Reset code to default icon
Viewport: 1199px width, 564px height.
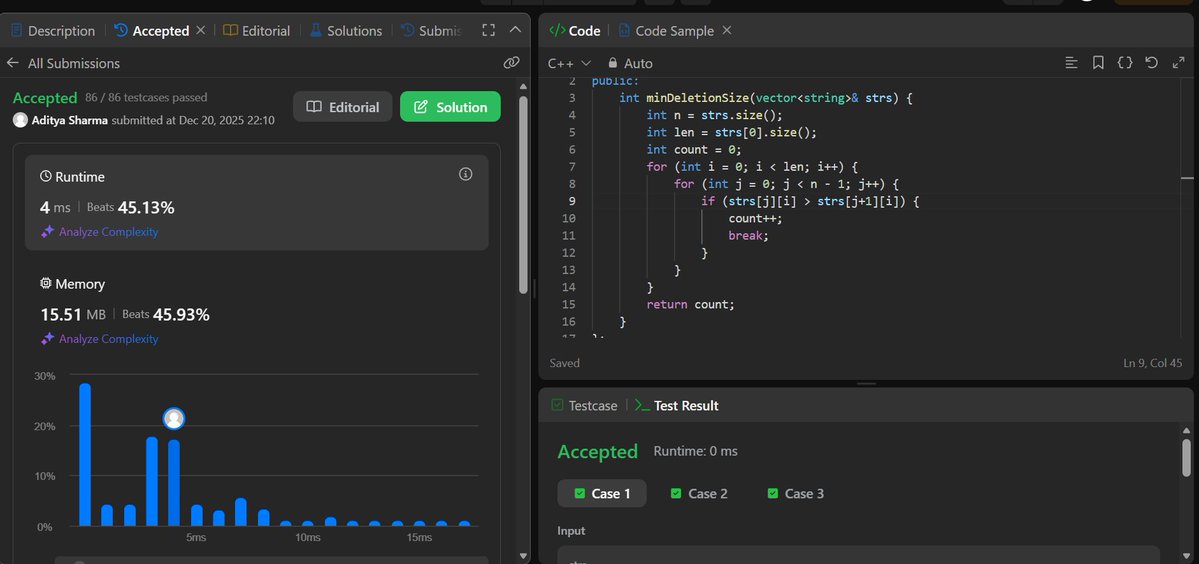pyautogui.click(x=1152, y=63)
